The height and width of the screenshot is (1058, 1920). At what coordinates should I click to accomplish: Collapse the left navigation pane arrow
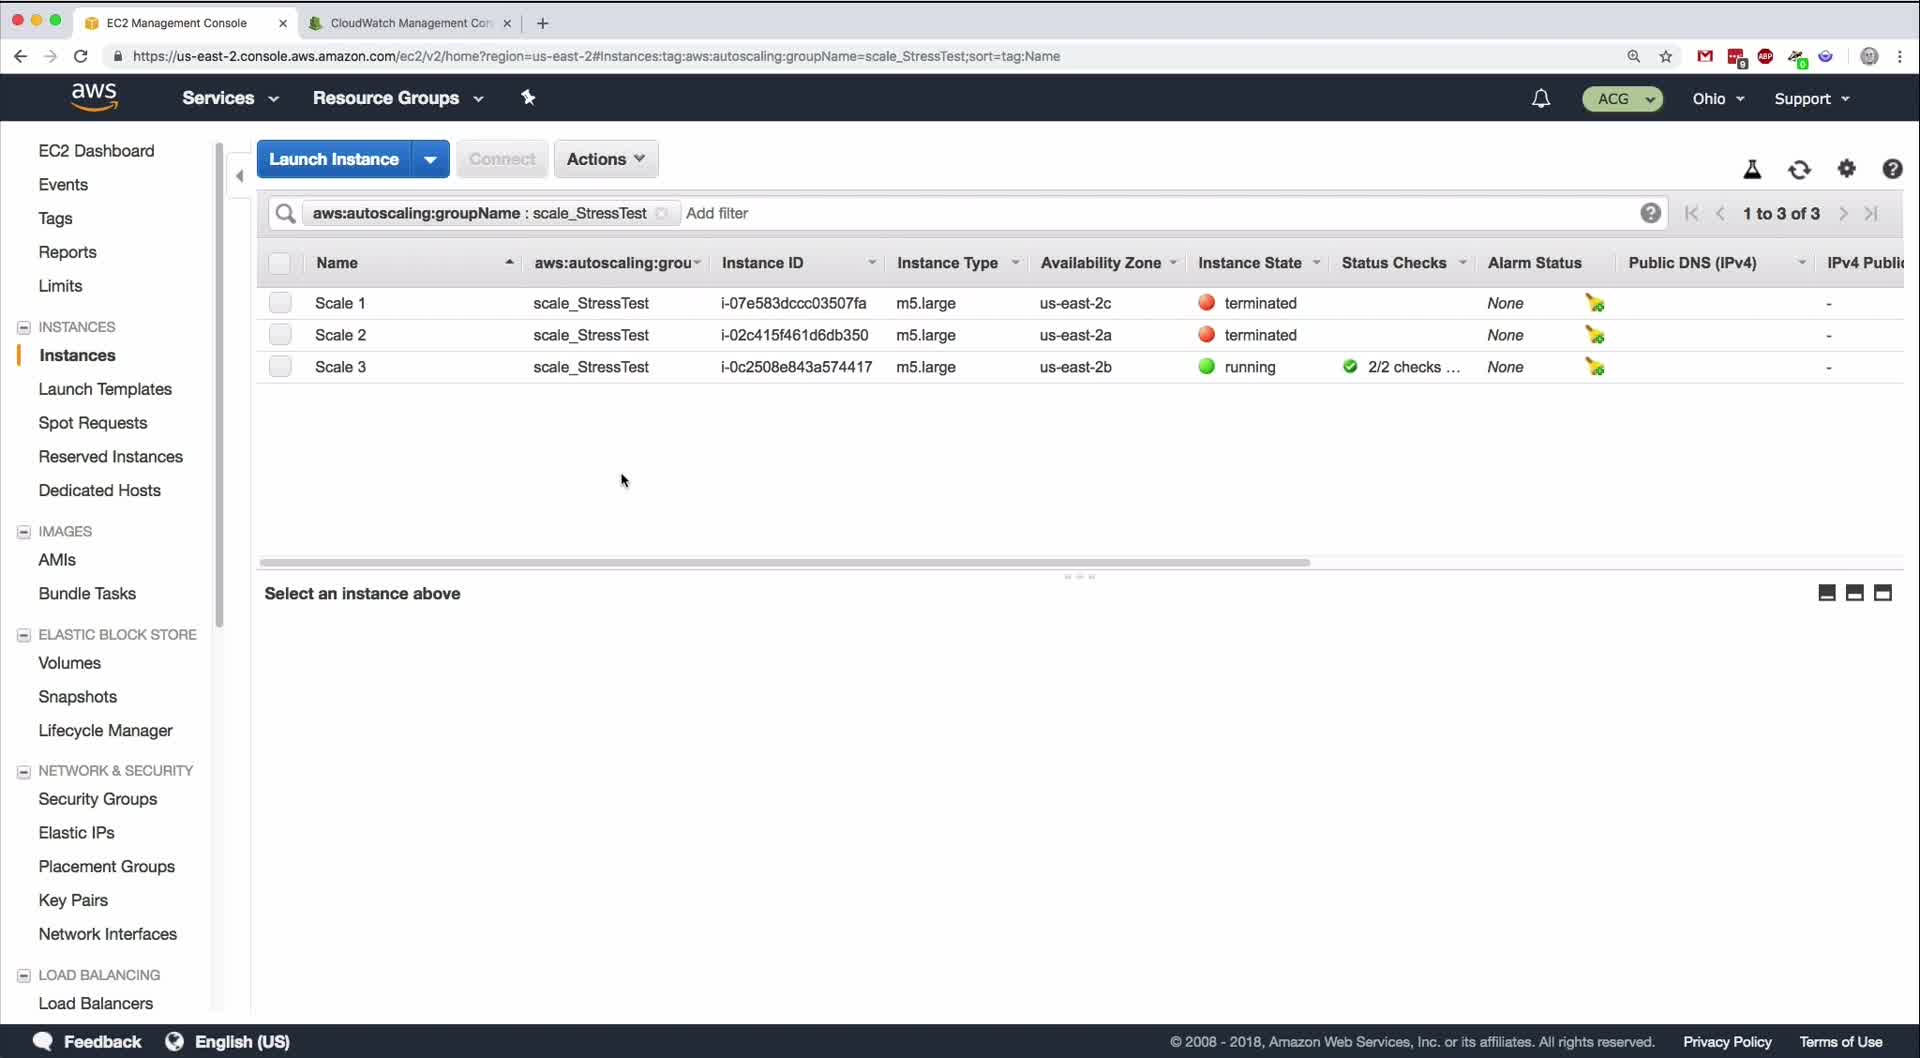tap(239, 176)
